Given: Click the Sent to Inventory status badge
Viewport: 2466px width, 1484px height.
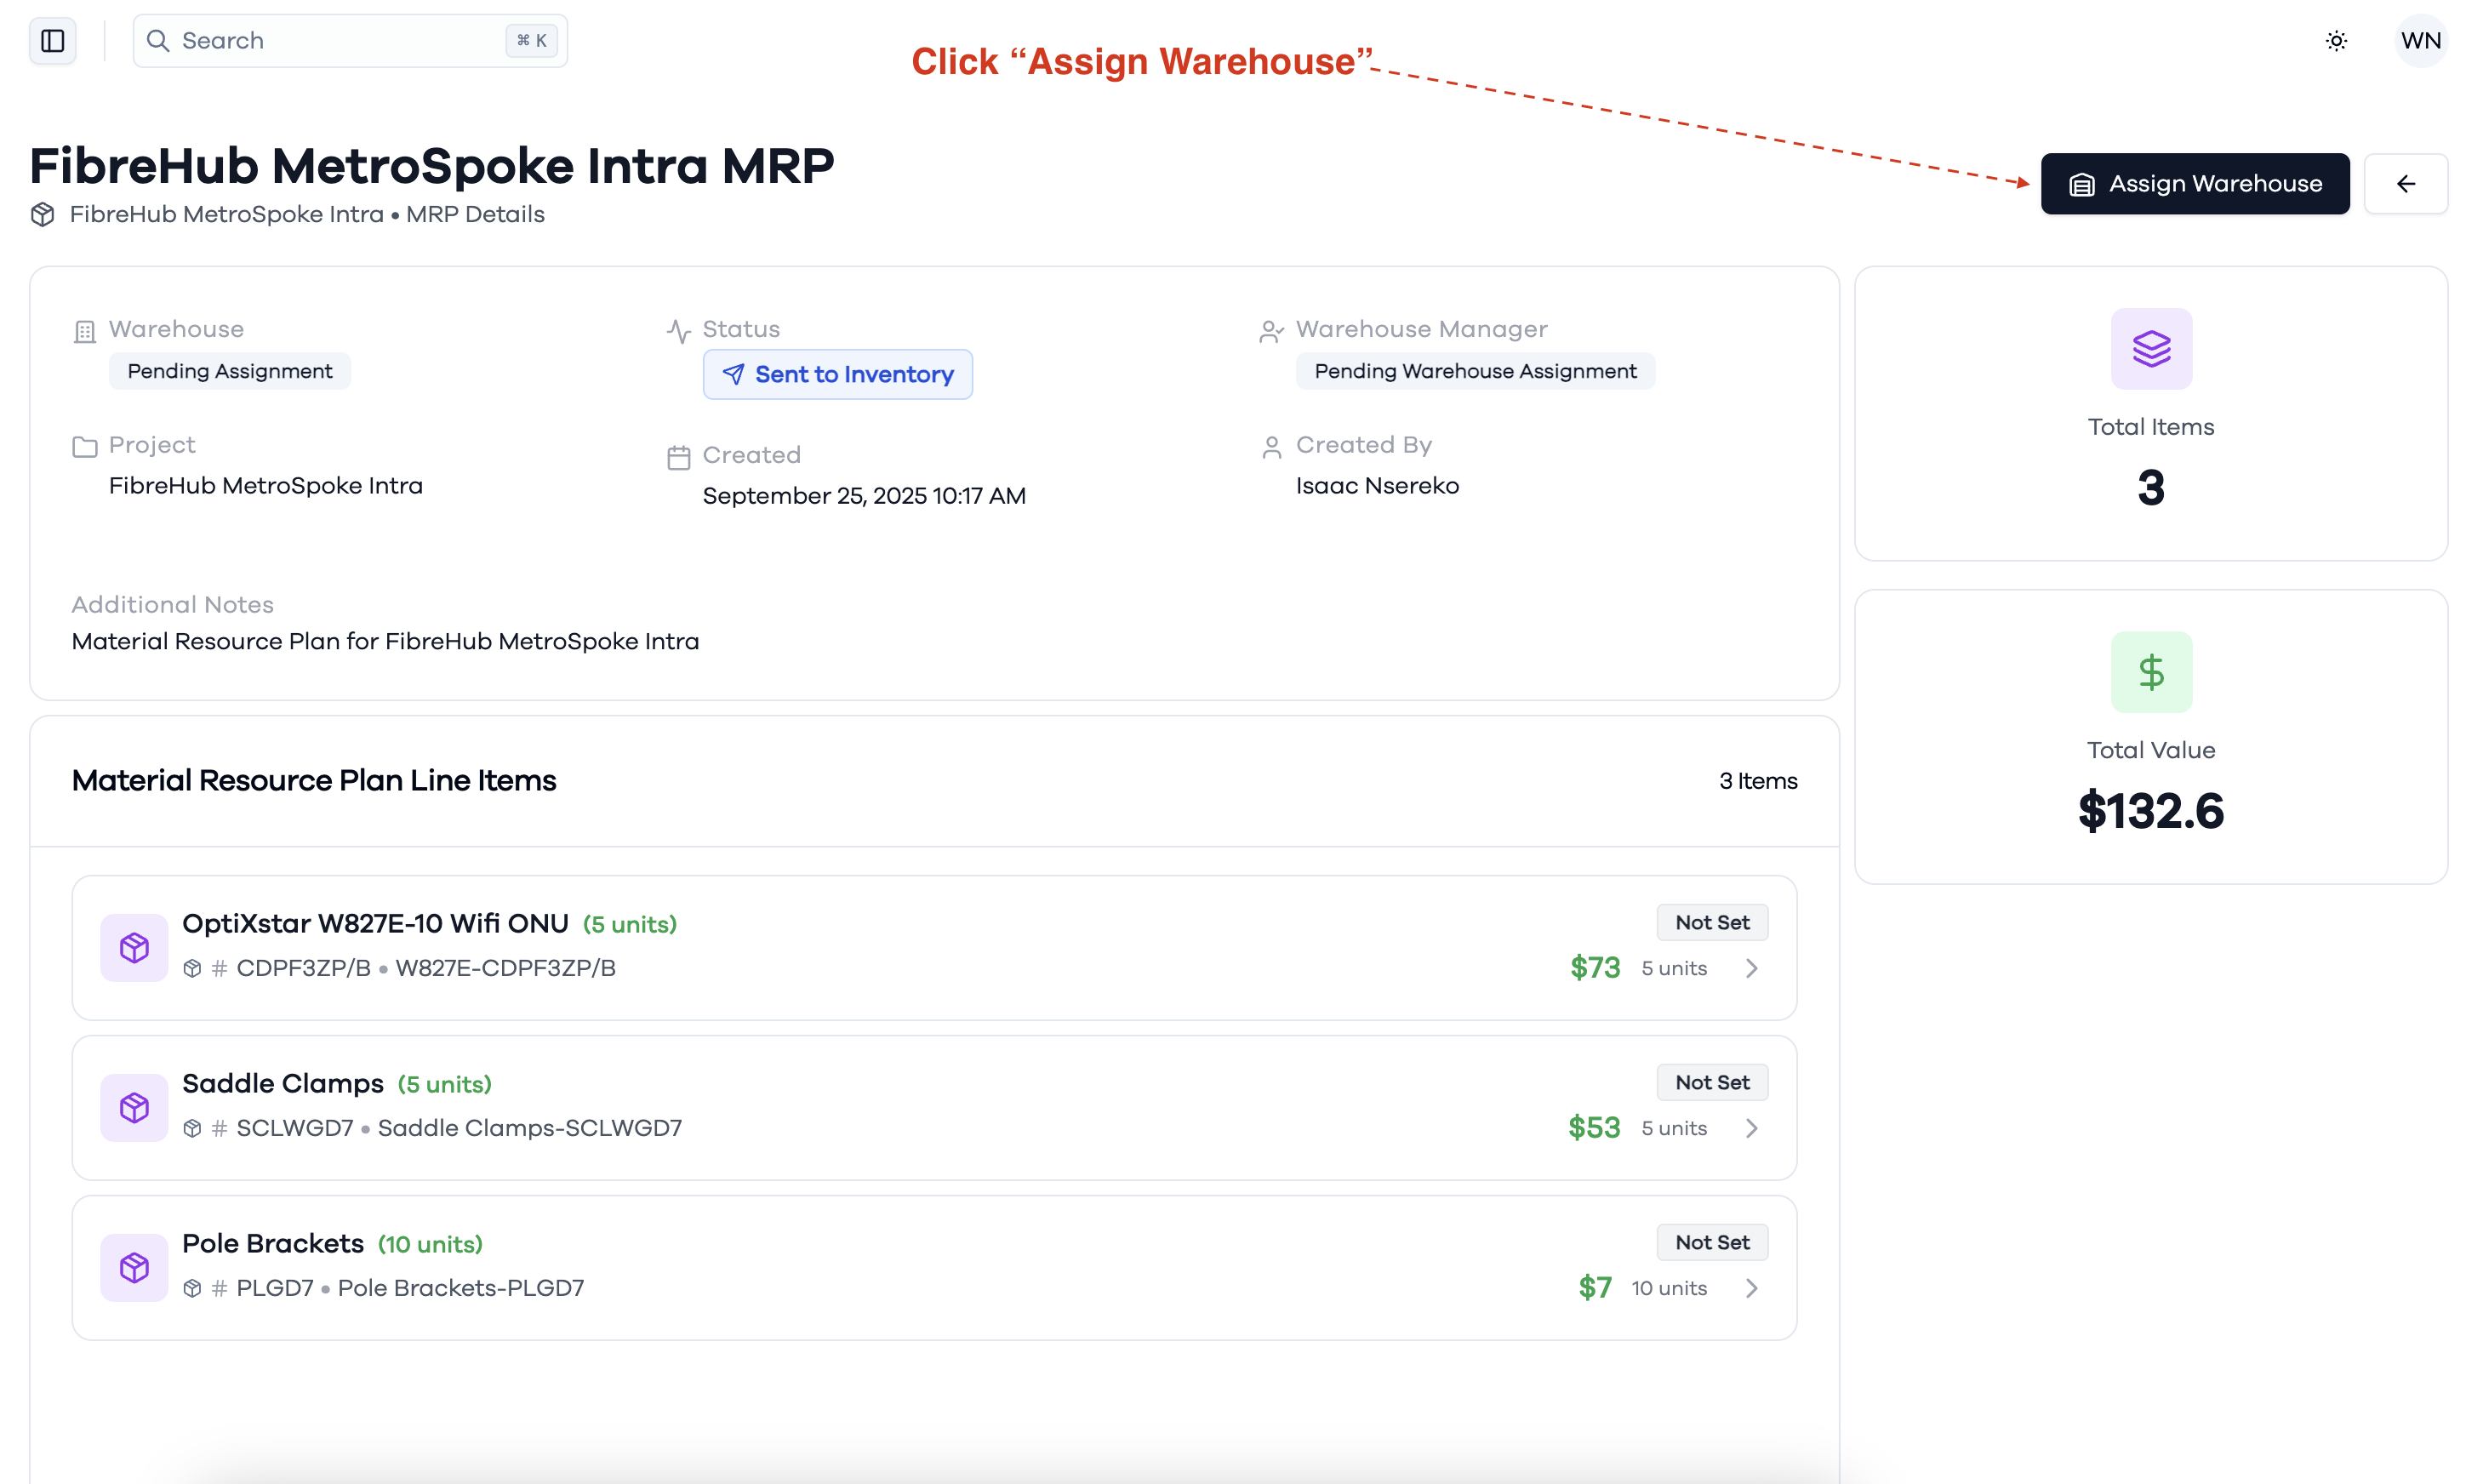Looking at the screenshot, I should pos(837,374).
